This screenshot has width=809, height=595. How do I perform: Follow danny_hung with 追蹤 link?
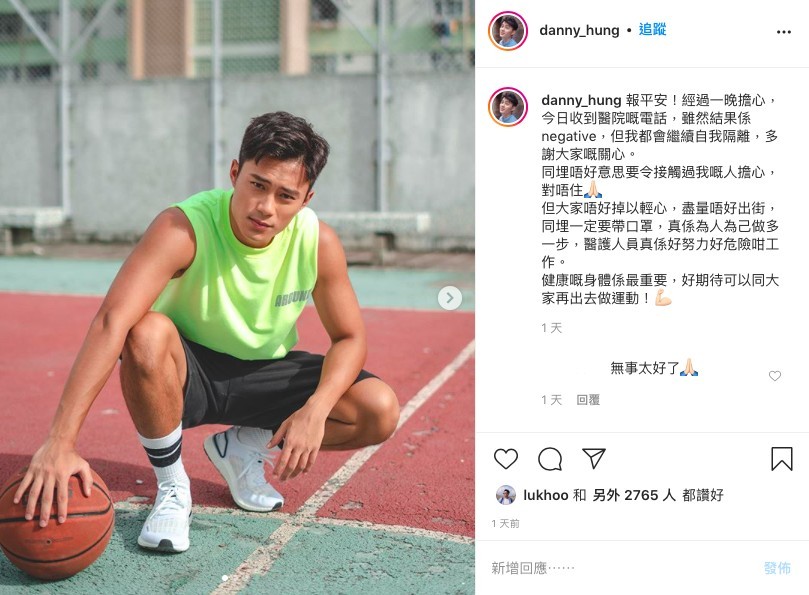point(652,29)
